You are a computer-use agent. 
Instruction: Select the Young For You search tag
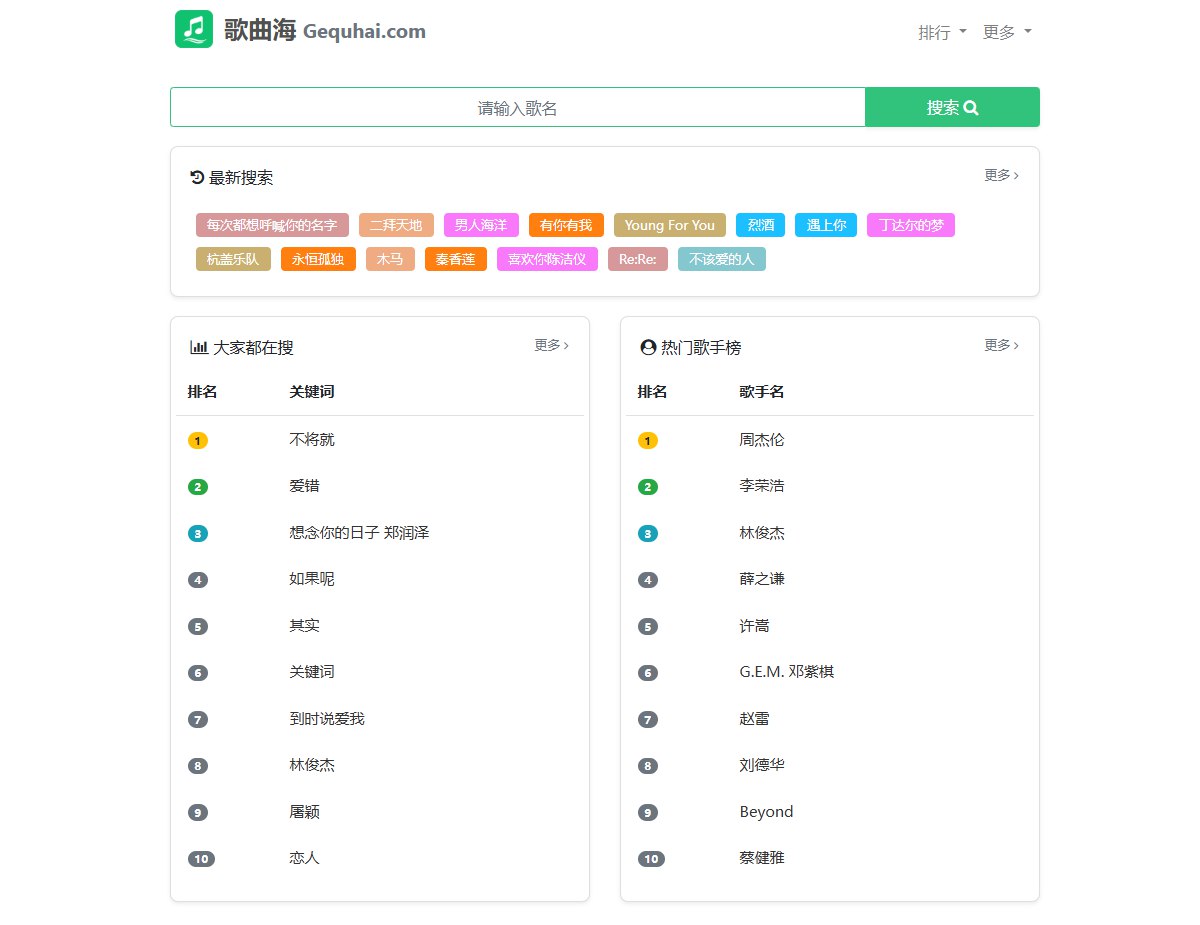(x=670, y=225)
